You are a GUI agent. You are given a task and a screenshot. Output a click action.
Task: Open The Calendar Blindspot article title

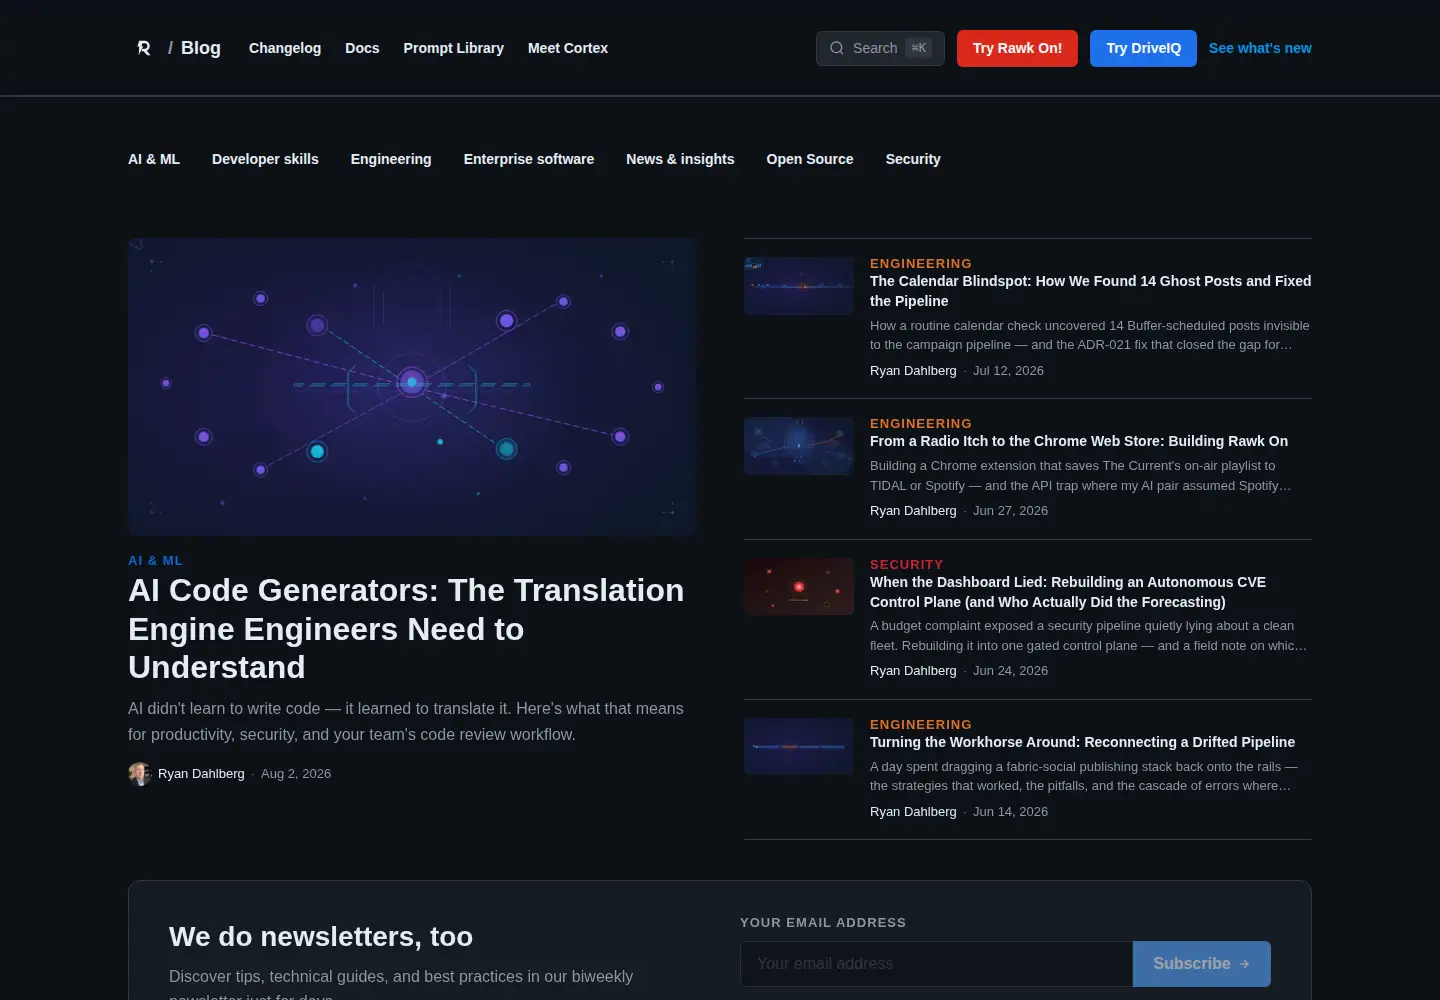click(x=1090, y=291)
